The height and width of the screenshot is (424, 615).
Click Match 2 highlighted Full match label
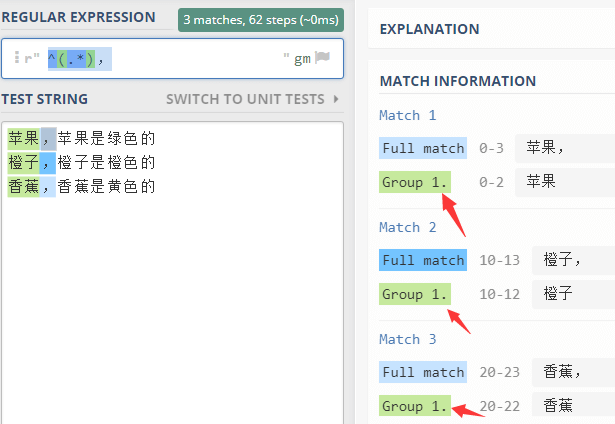coord(423,260)
